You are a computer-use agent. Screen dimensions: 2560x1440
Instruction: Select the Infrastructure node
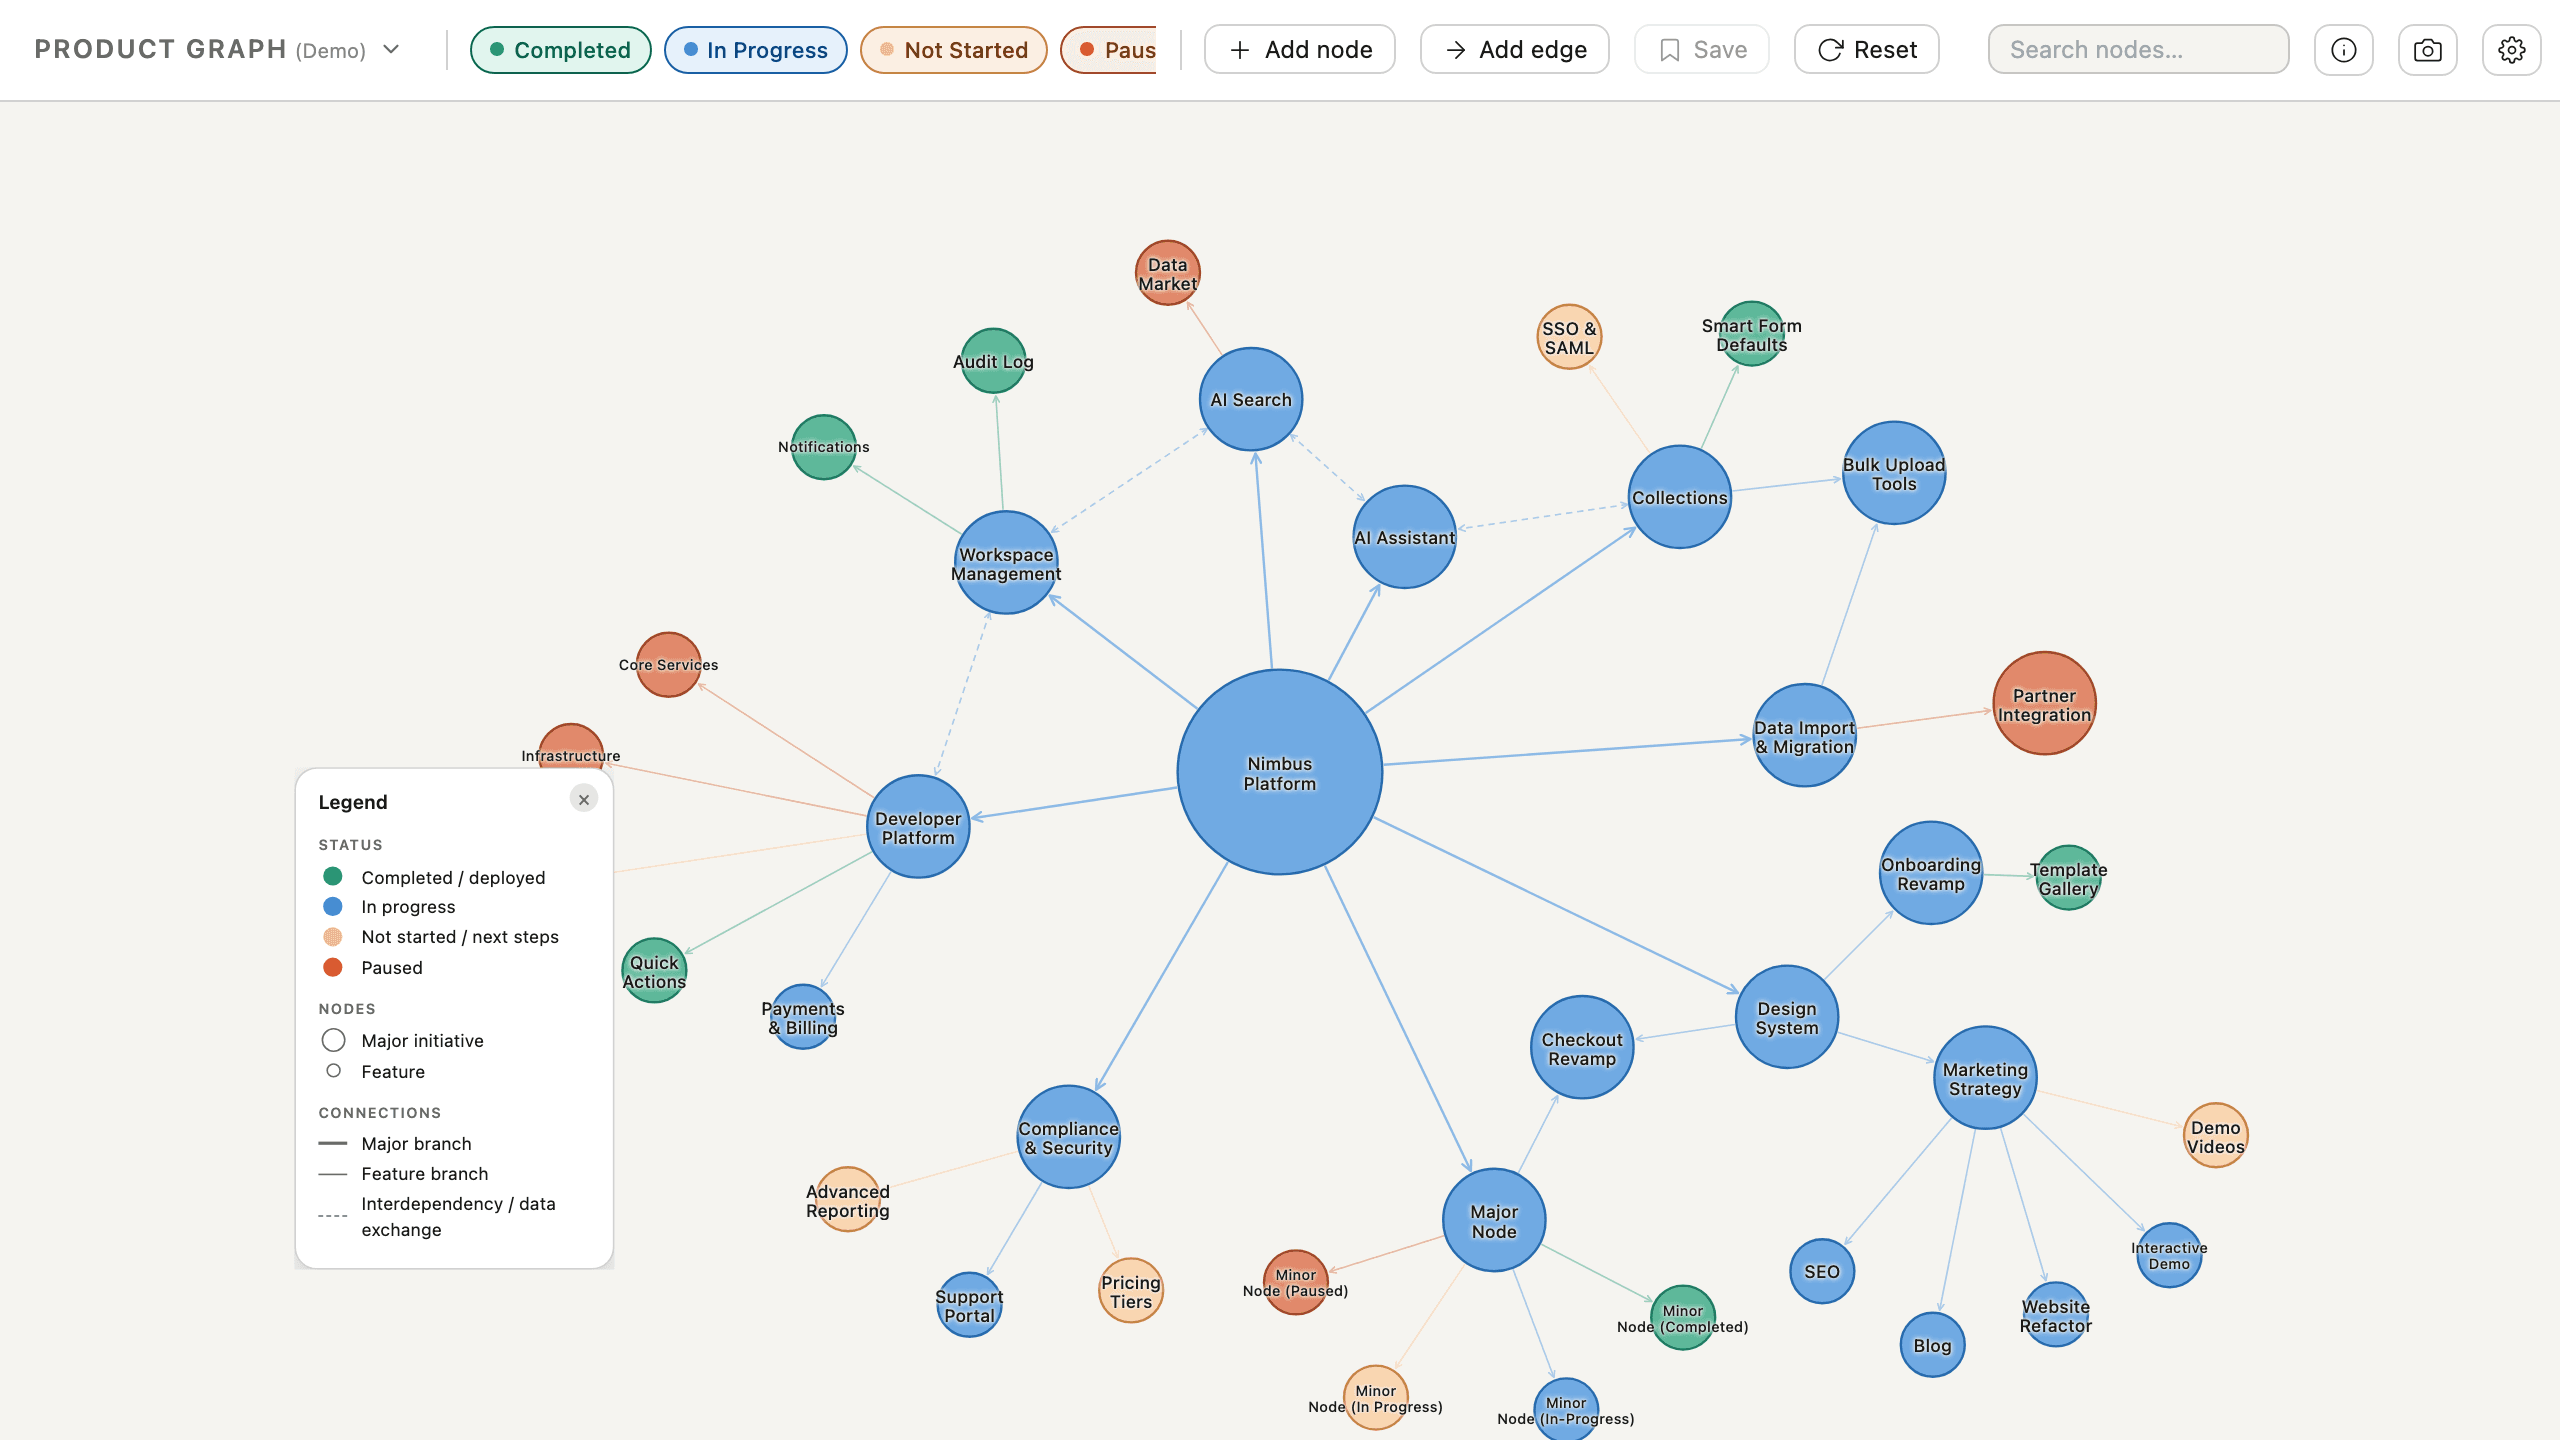571,748
